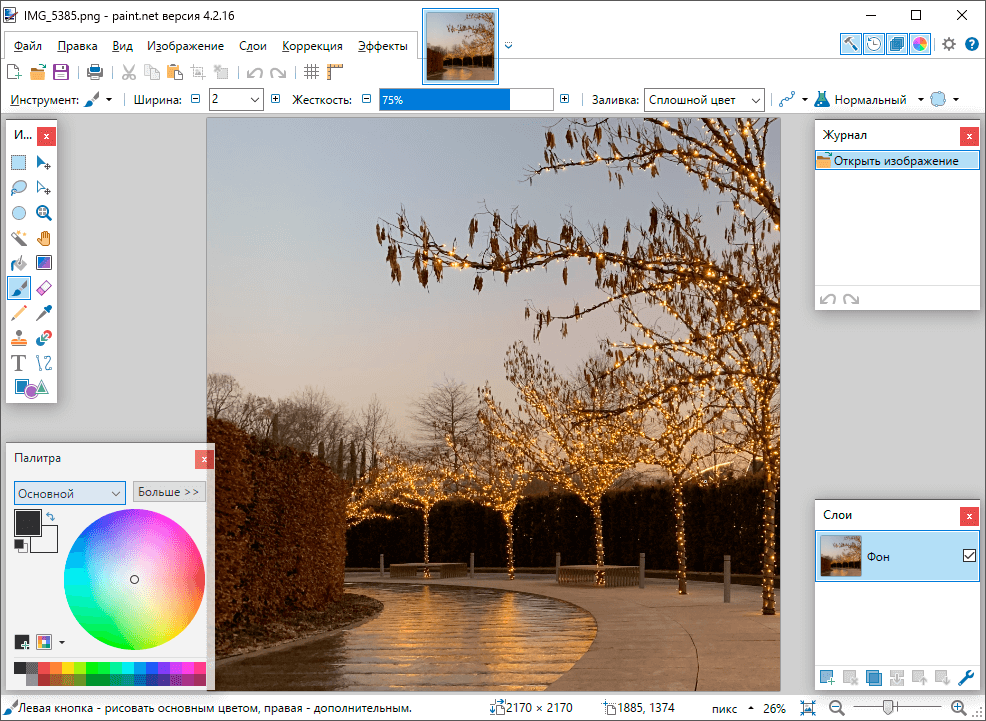Toggle the rulers display

[x=335, y=72]
